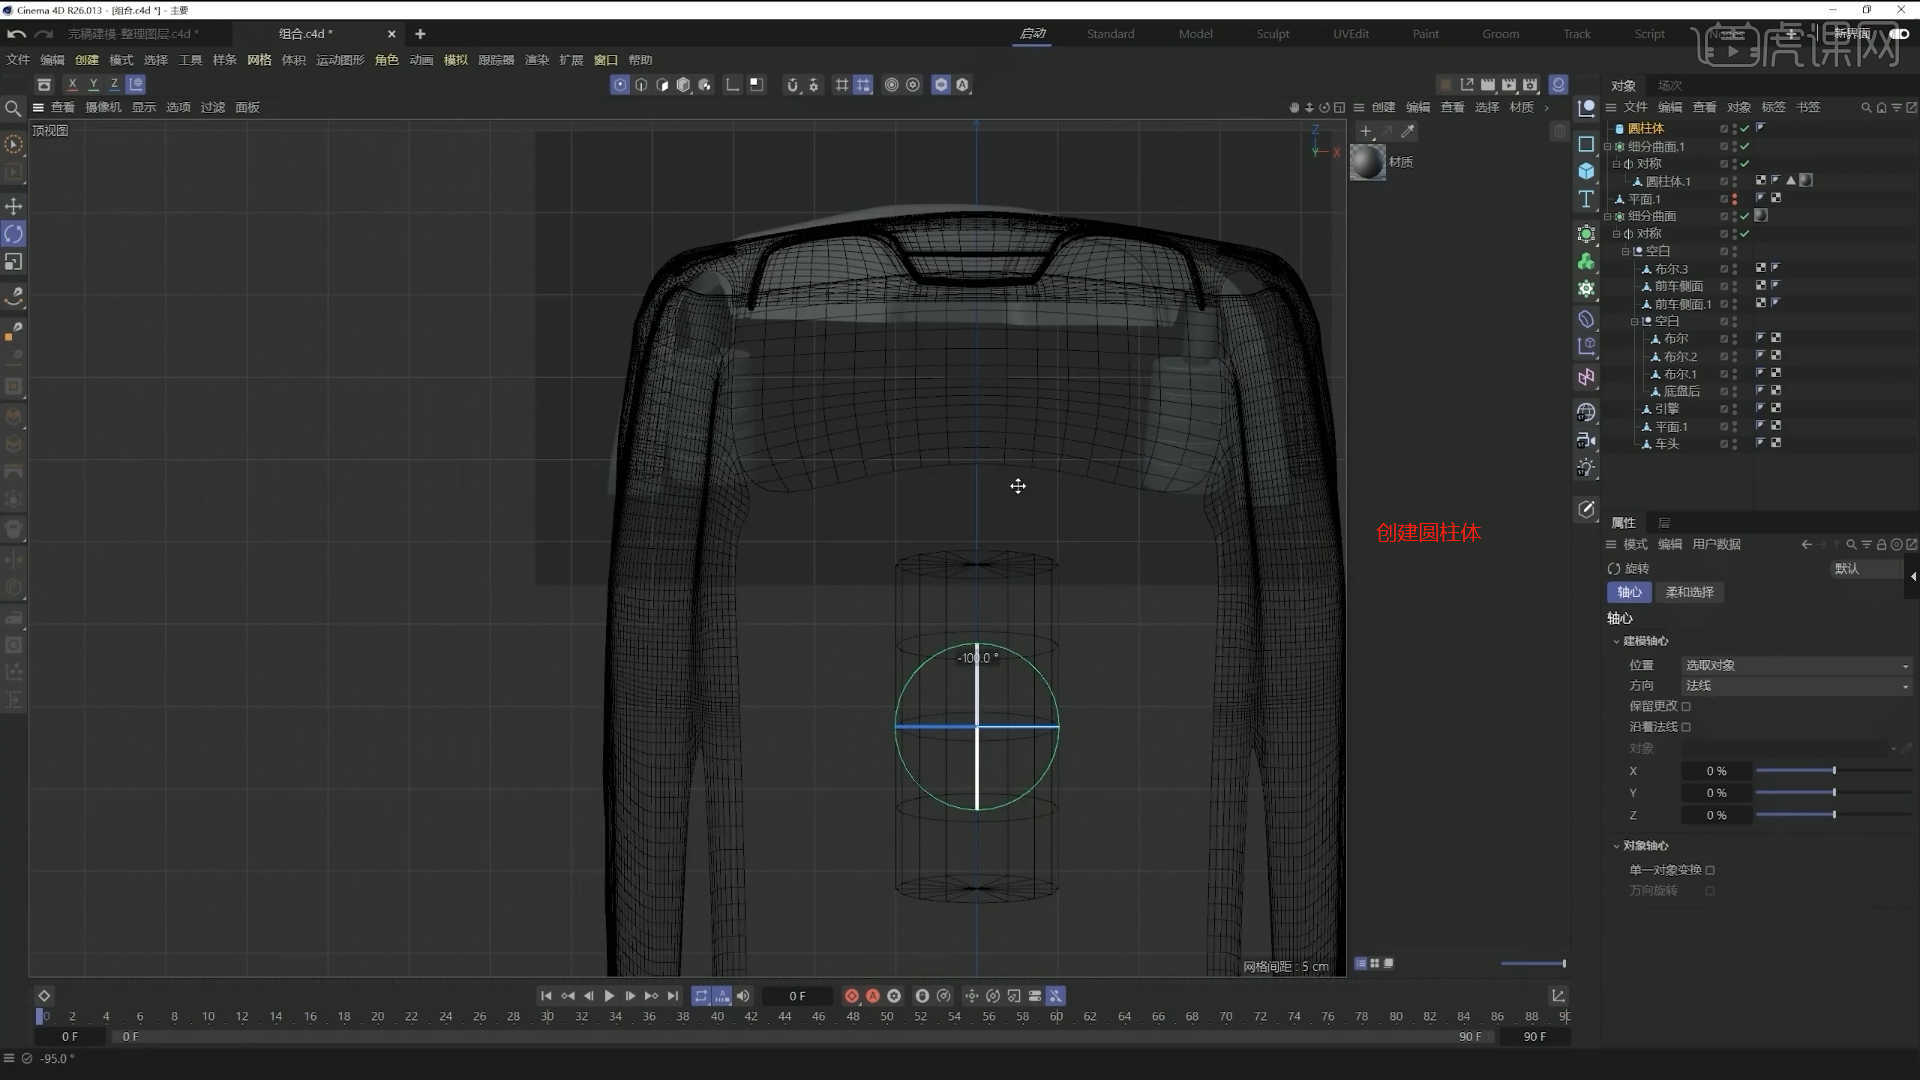This screenshot has width=1920, height=1080.
Task: Adjust the X axis percentage slider
Action: tap(1833, 771)
